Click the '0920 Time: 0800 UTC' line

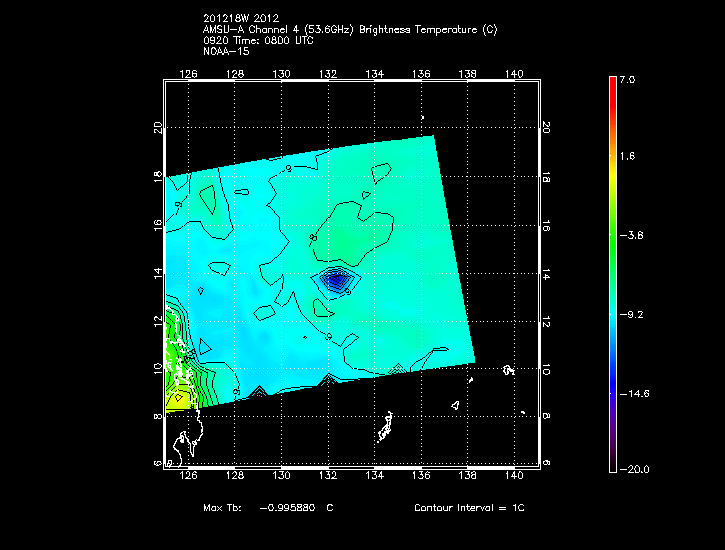tap(258, 41)
